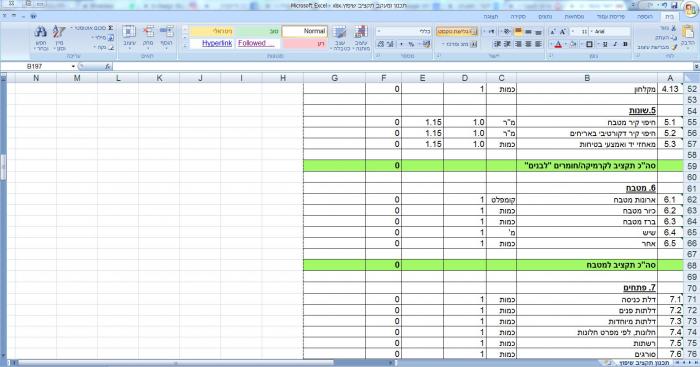Apply the Normal cell style
Viewport: 700px width, 367px height.
click(305, 31)
